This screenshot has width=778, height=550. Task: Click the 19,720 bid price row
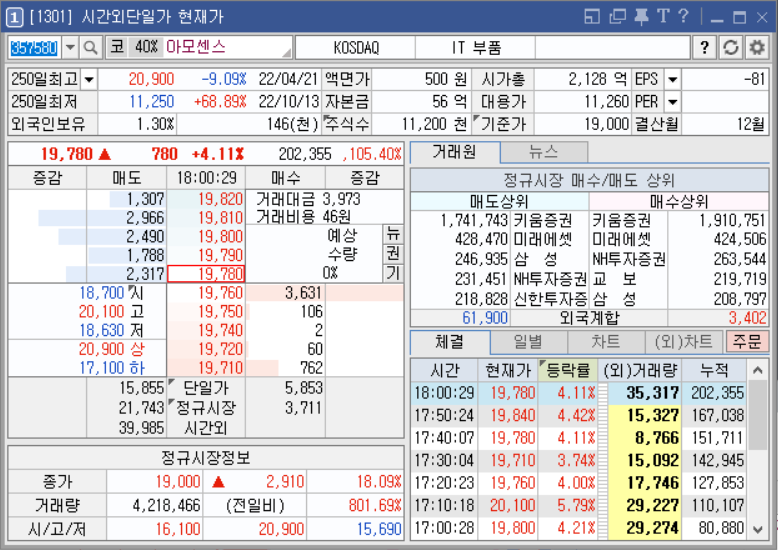click(206, 349)
